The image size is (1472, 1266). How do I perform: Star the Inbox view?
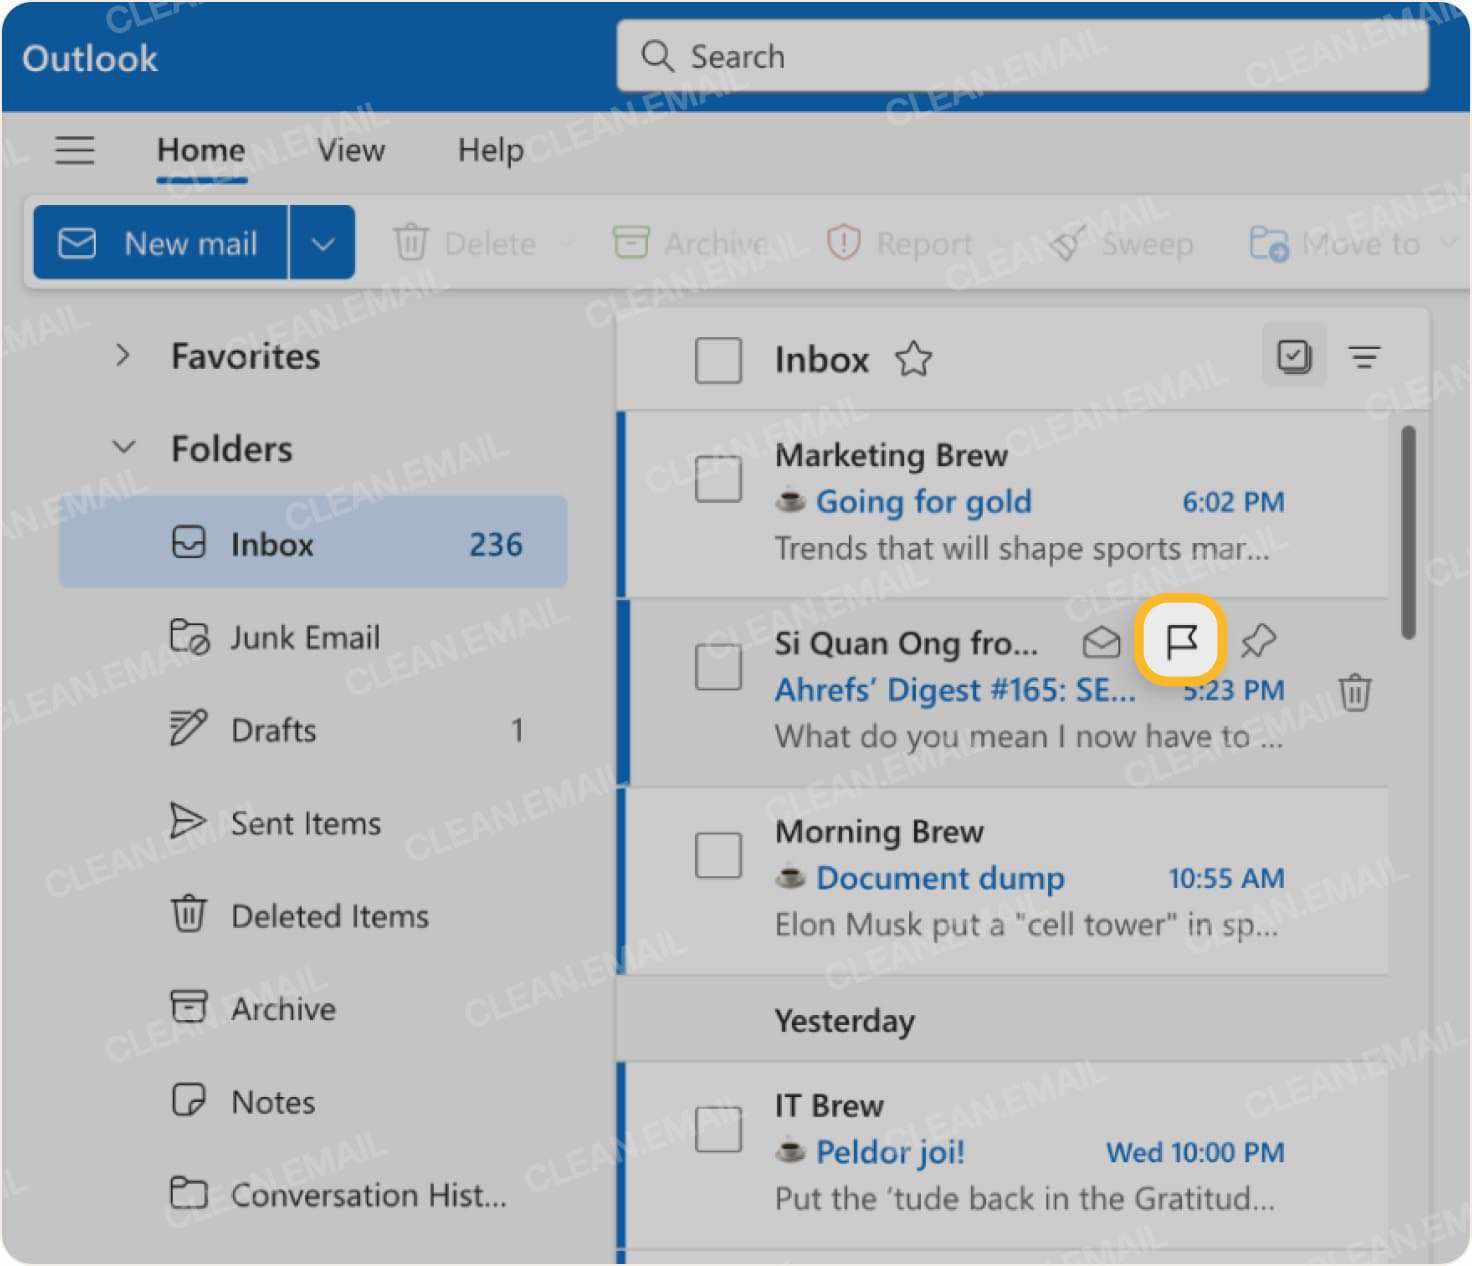coord(915,361)
